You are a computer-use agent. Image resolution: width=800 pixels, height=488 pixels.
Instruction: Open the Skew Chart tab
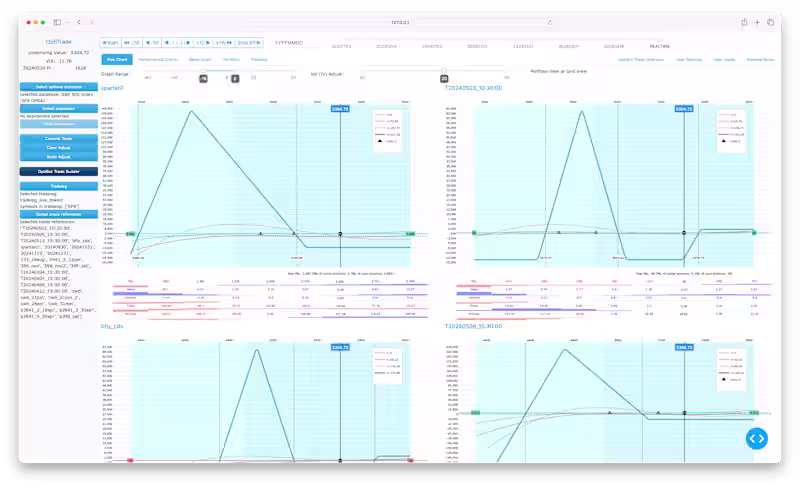pos(200,60)
